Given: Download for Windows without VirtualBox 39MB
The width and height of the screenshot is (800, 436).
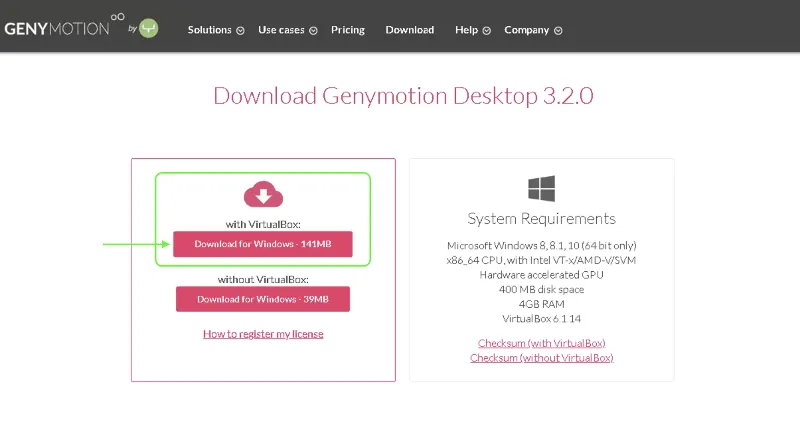Looking at the screenshot, I should tap(263, 299).
